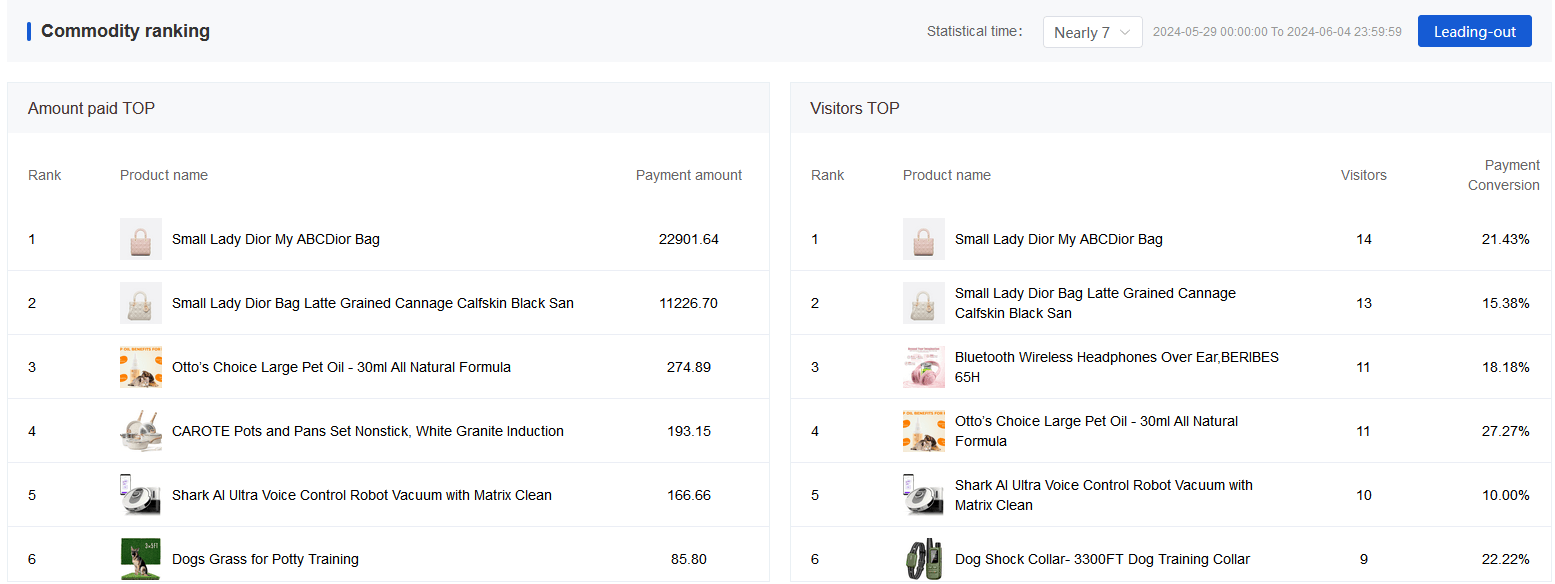Select Otto's Choice Large Pet Oil name in Amount paid

point(341,367)
